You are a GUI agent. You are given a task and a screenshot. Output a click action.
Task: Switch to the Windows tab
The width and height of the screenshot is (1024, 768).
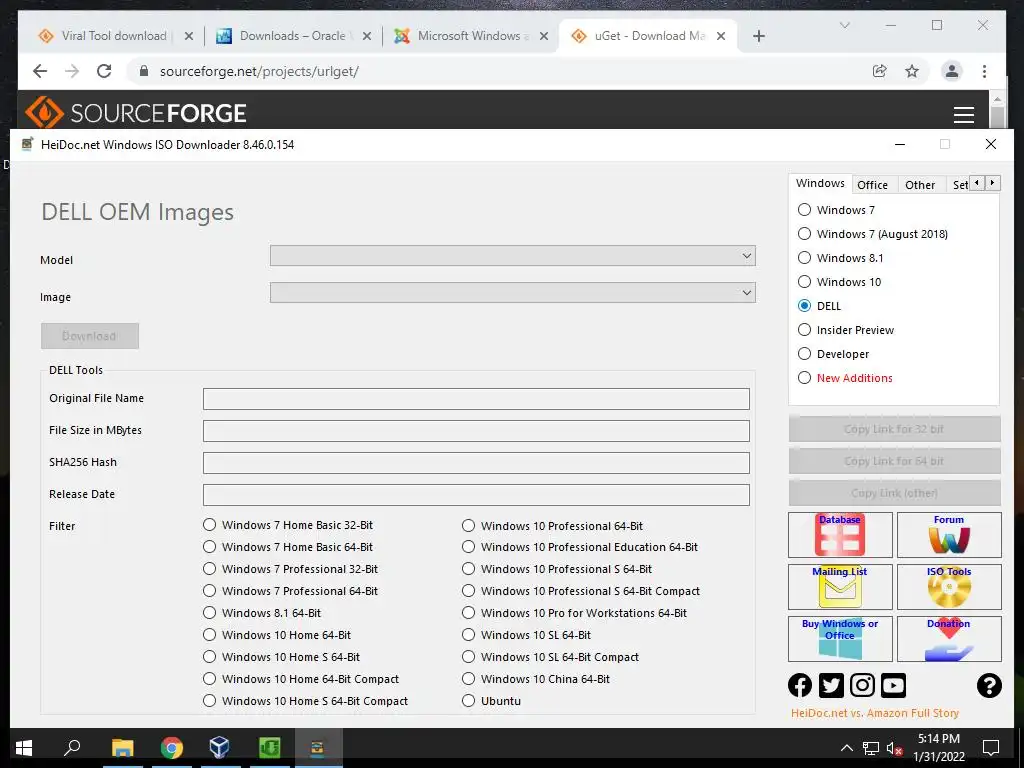(820, 183)
